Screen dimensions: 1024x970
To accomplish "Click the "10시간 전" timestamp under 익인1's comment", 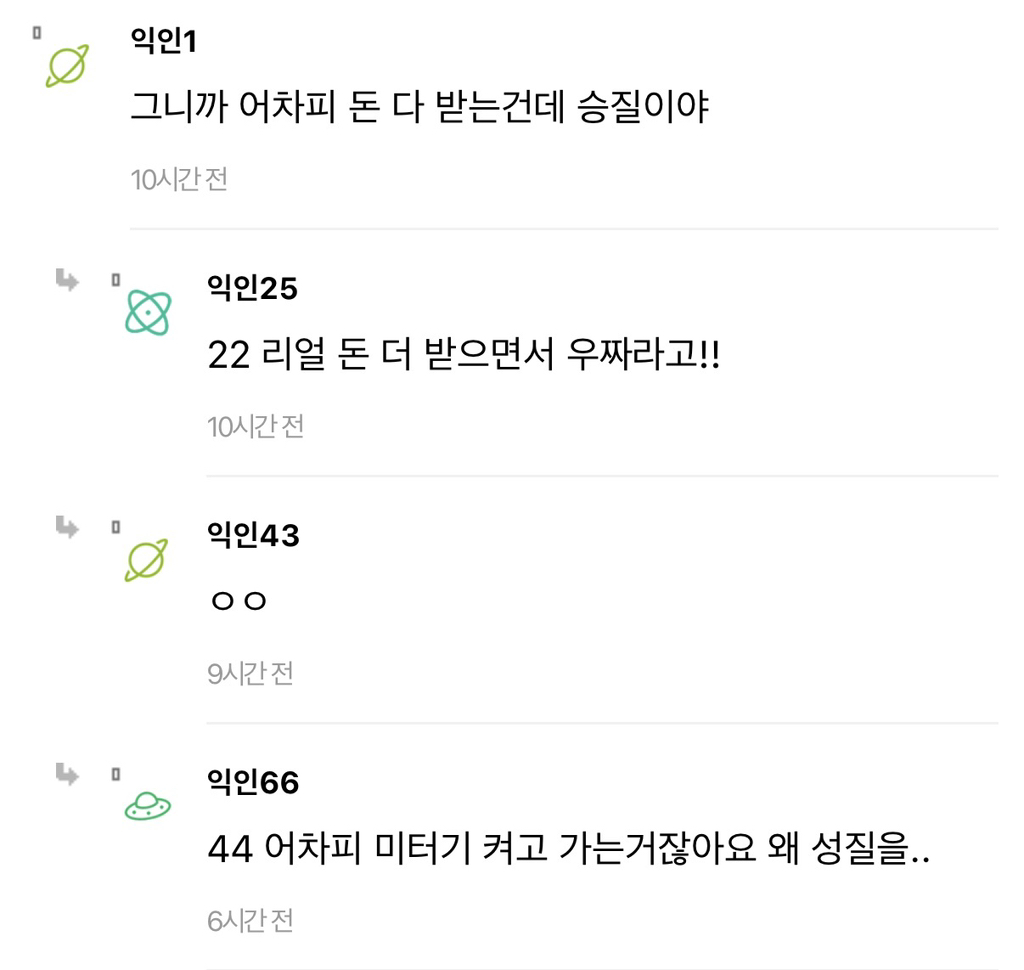I will 179,180.
